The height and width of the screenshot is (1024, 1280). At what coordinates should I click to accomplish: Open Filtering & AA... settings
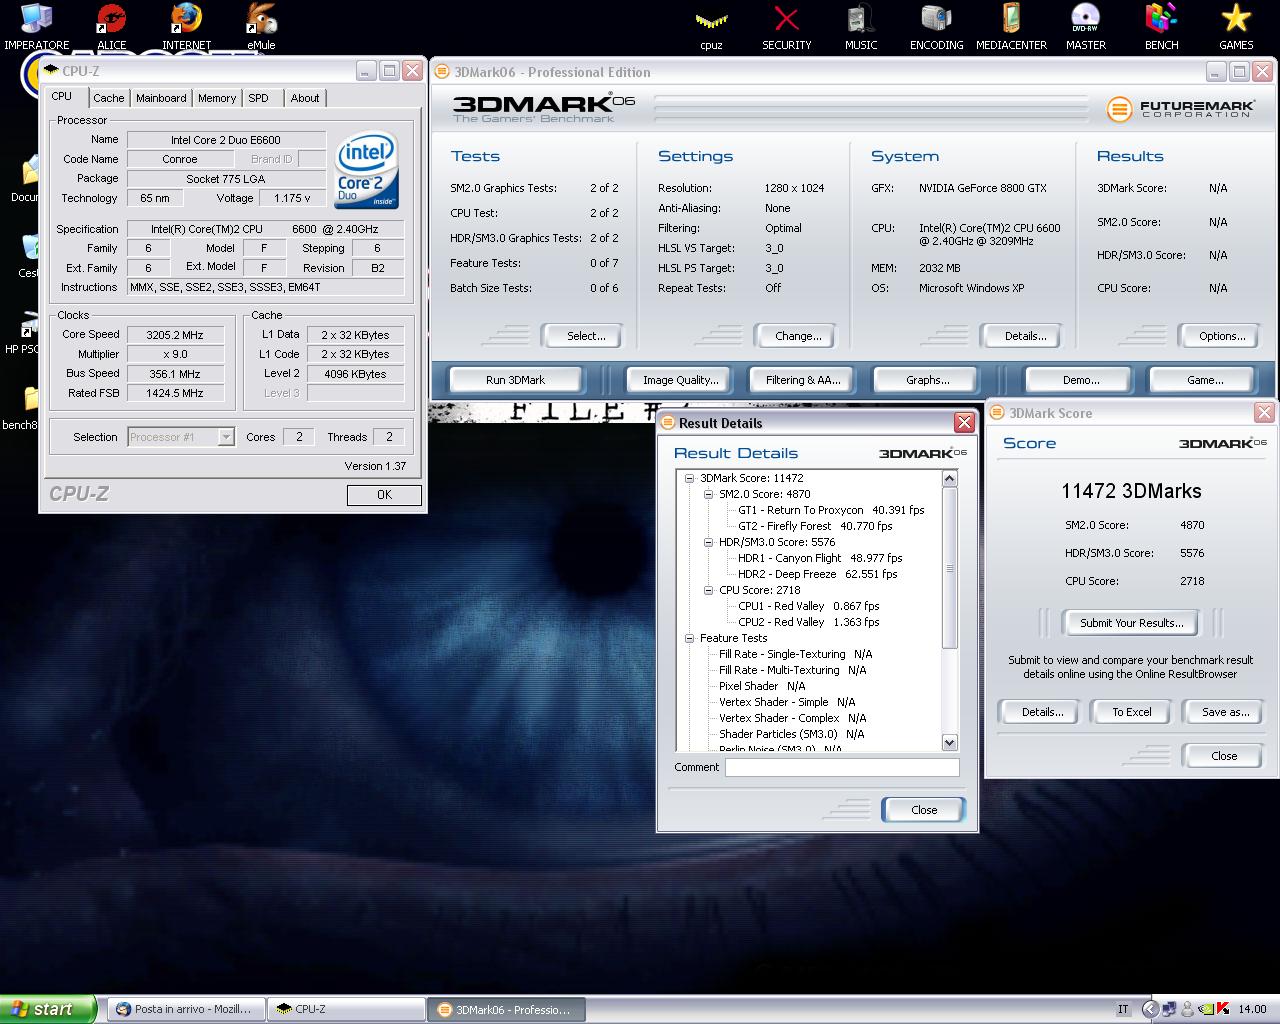pyautogui.click(x=803, y=380)
